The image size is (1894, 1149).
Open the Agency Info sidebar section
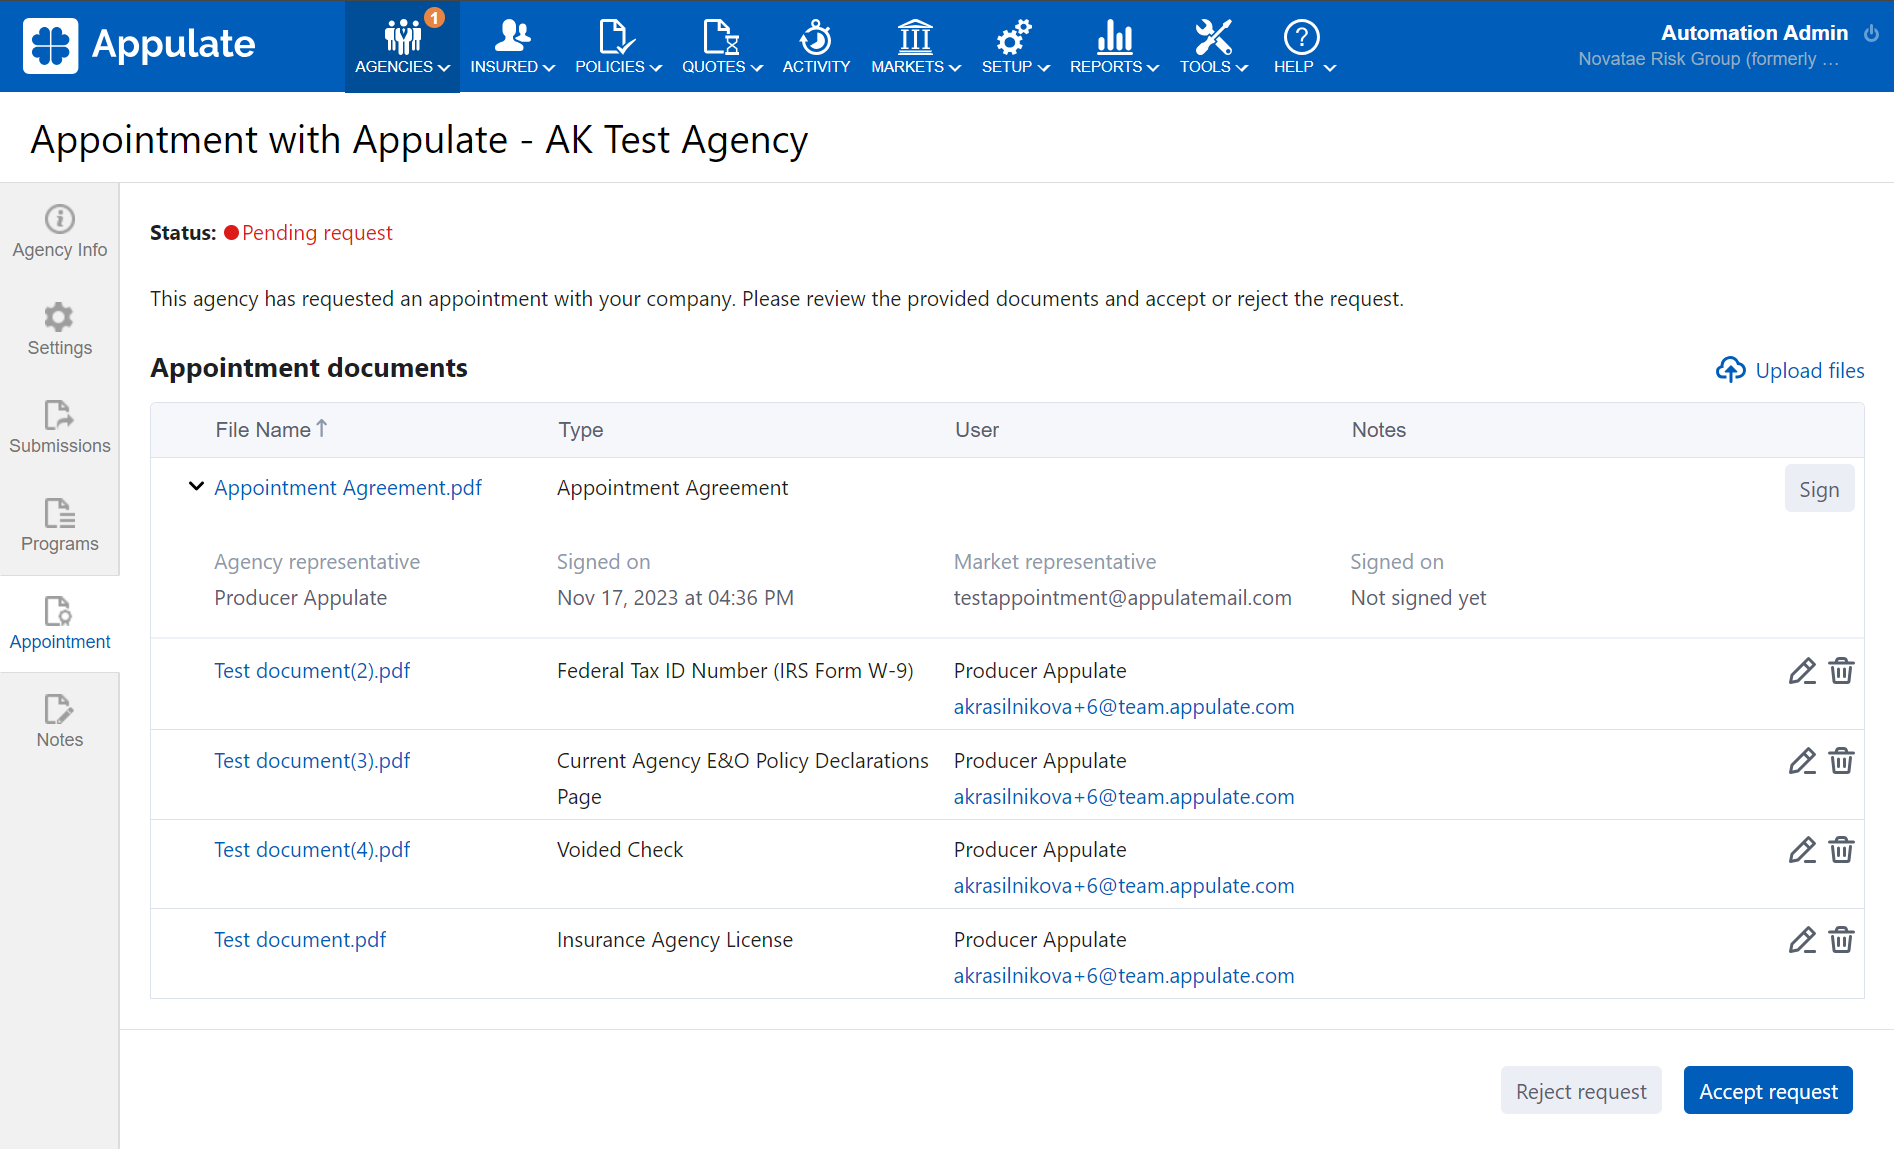[59, 232]
